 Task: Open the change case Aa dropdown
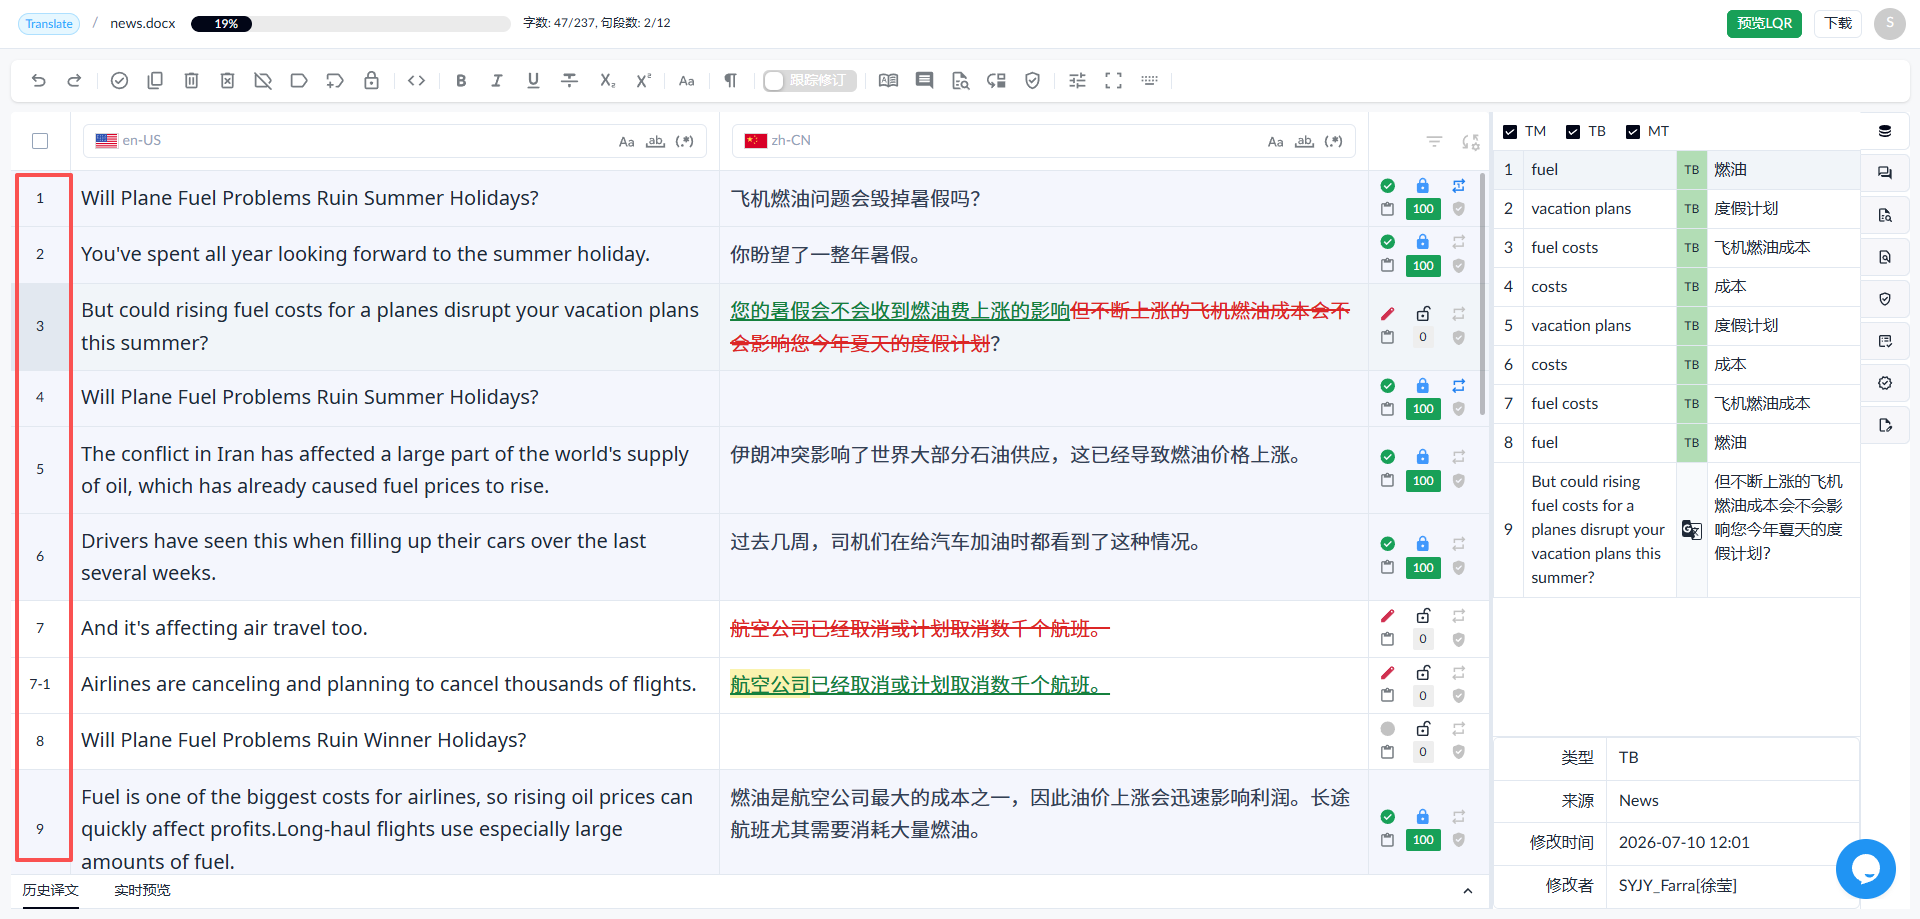point(686,81)
